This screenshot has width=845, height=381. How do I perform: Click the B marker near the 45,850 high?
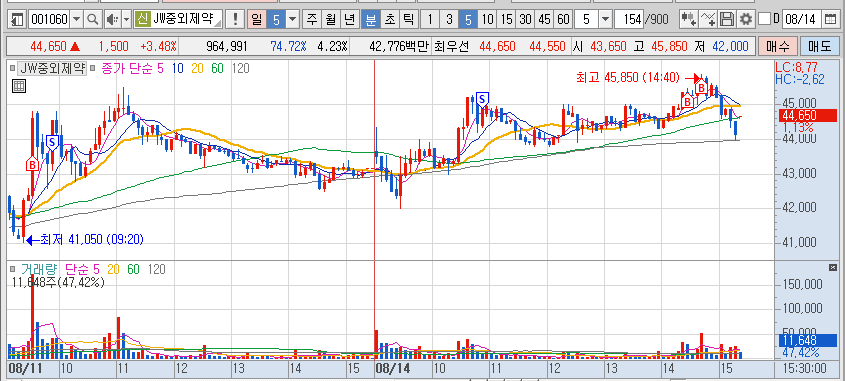point(701,87)
